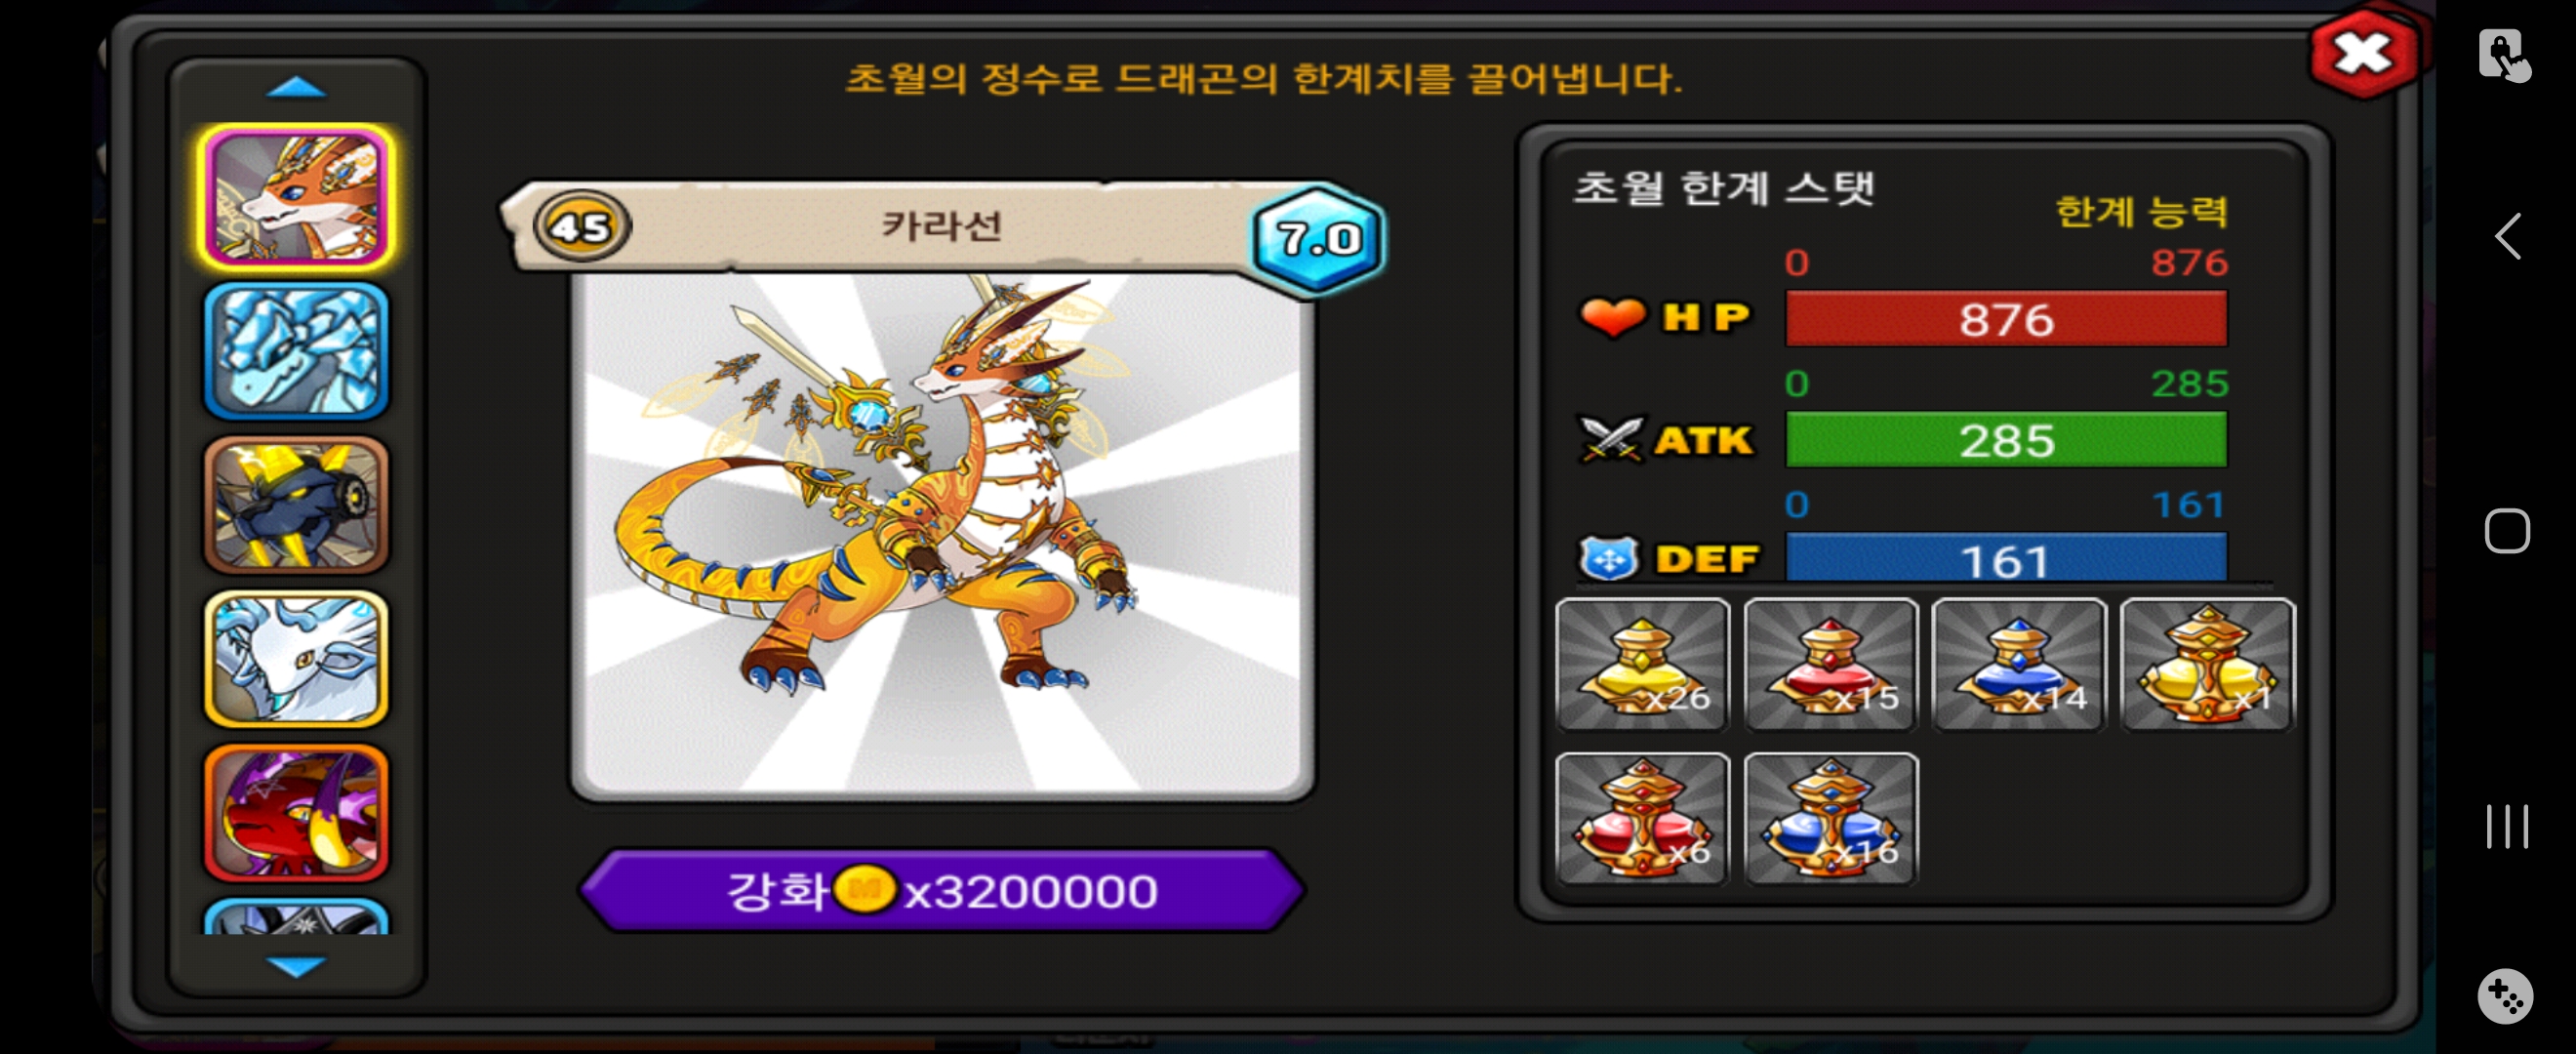
Task: Select the large blue essence potion x16
Action: pyautogui.click(x=1831, y=819)
